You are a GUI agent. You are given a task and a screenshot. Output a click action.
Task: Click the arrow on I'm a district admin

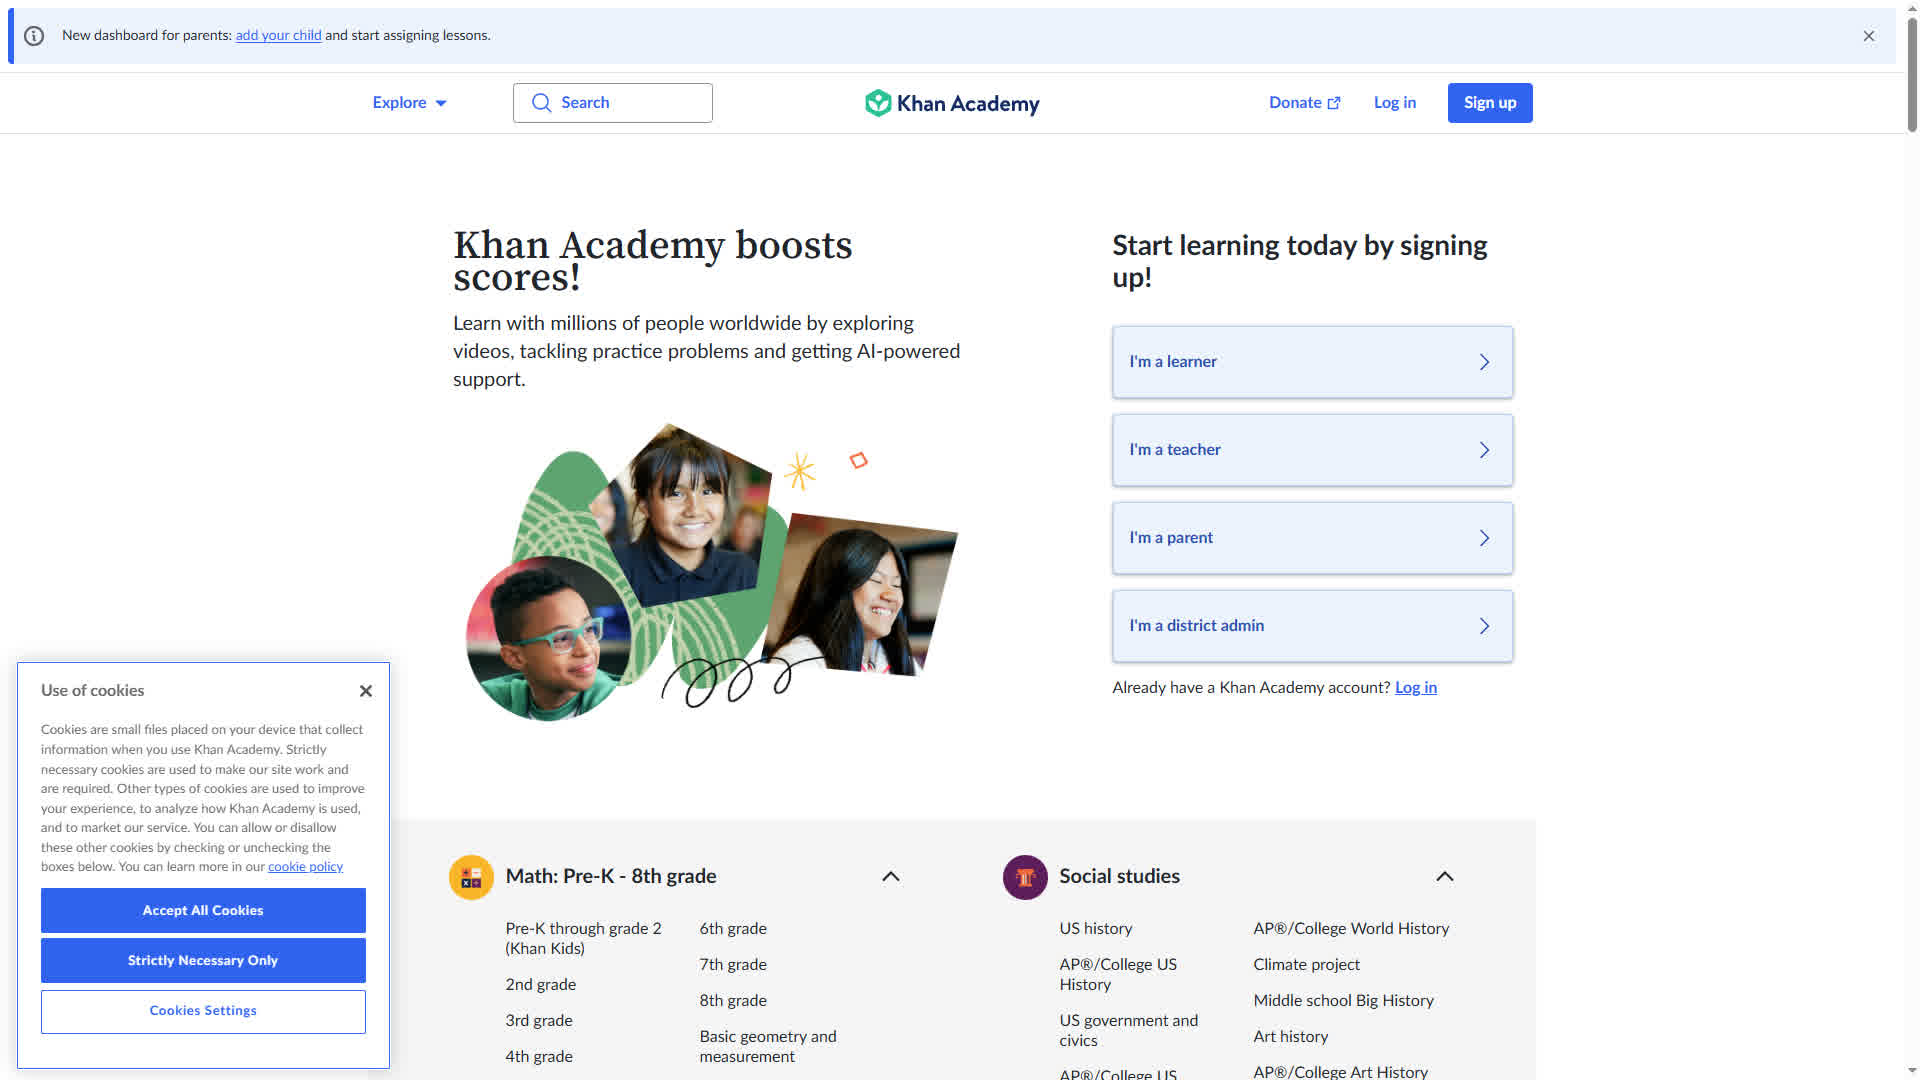(x=1484, y=626)
